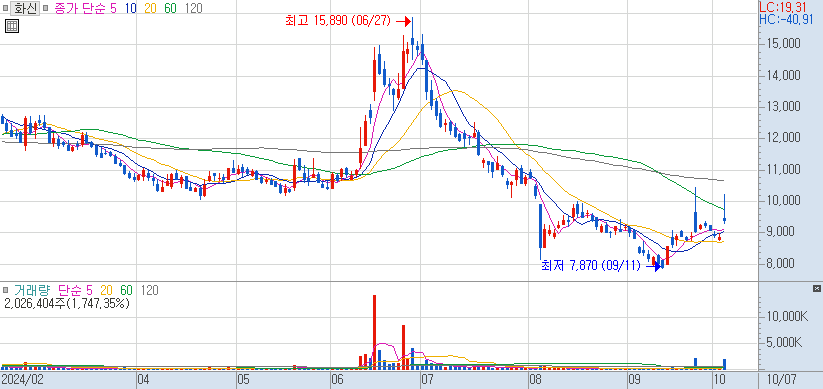Click the 15,000 price axis label
Viewport: 823px width, 389px height.
coord(783,44)
